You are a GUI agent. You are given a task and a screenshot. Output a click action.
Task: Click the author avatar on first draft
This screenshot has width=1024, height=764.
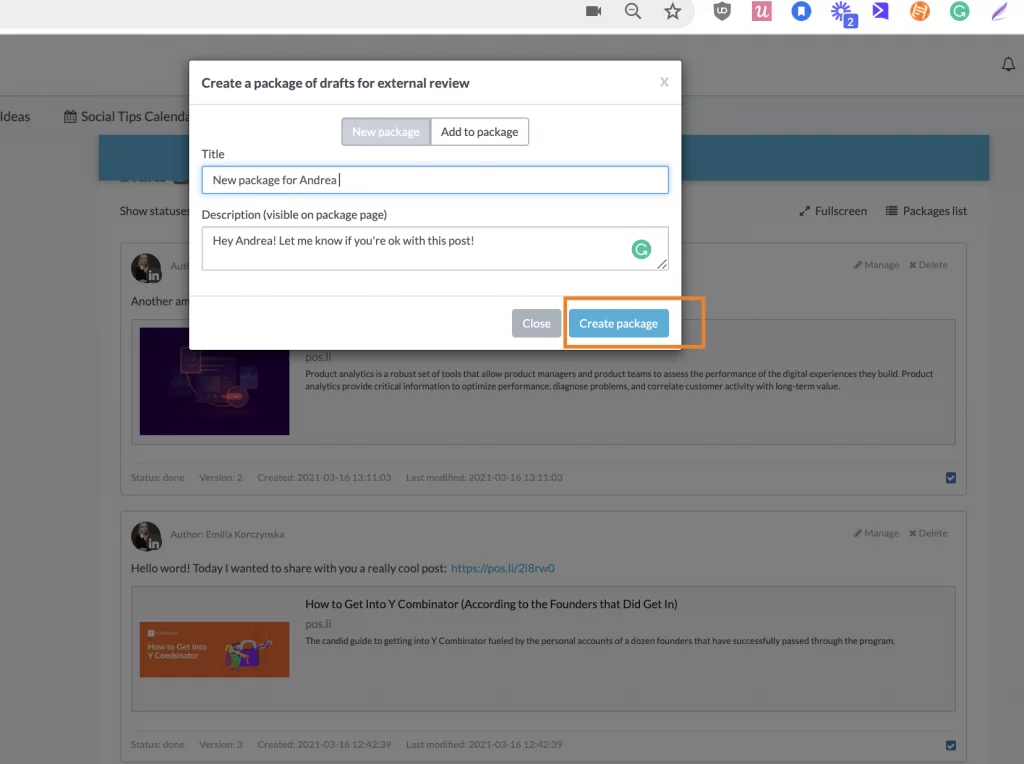pos(146,268)
